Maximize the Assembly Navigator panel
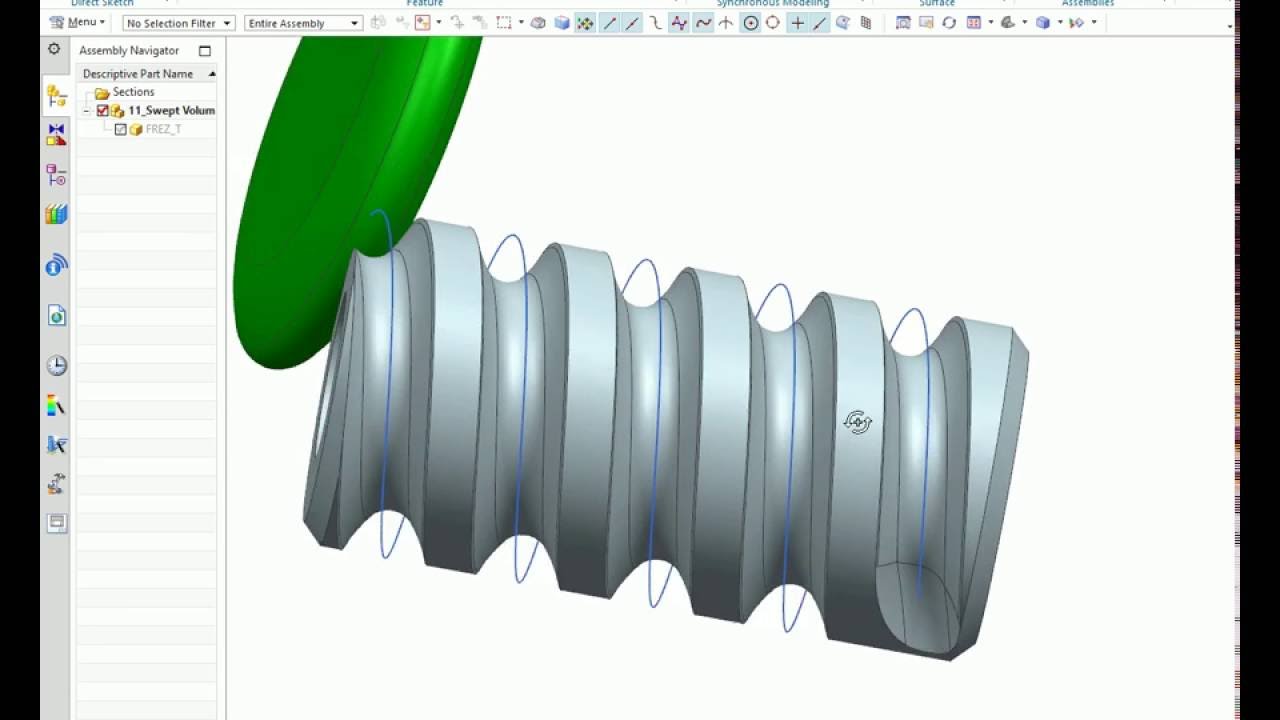 click(205, 51)
